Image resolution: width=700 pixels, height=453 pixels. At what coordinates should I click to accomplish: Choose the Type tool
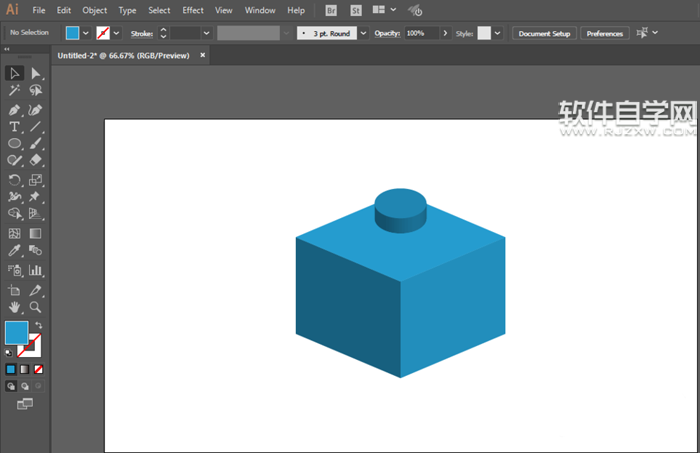[x=15, y=127]
